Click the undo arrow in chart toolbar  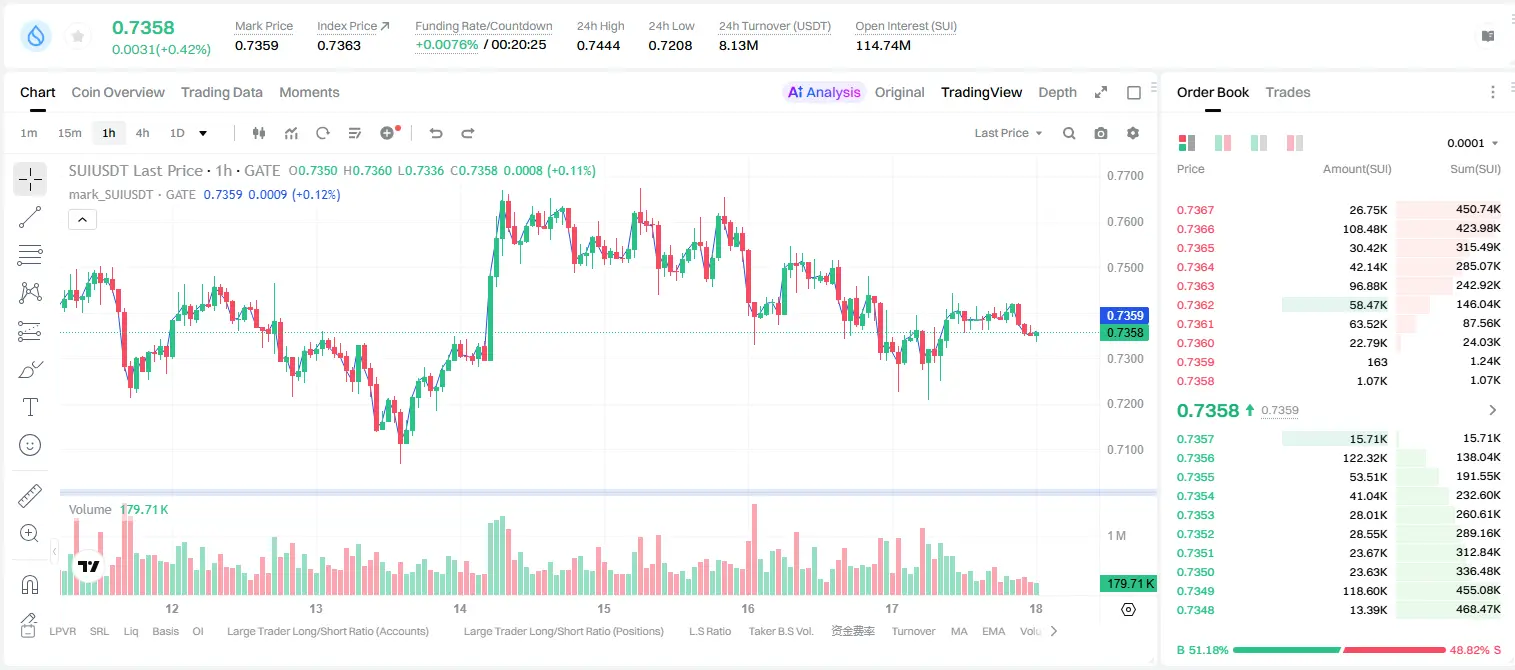(436, 133)
